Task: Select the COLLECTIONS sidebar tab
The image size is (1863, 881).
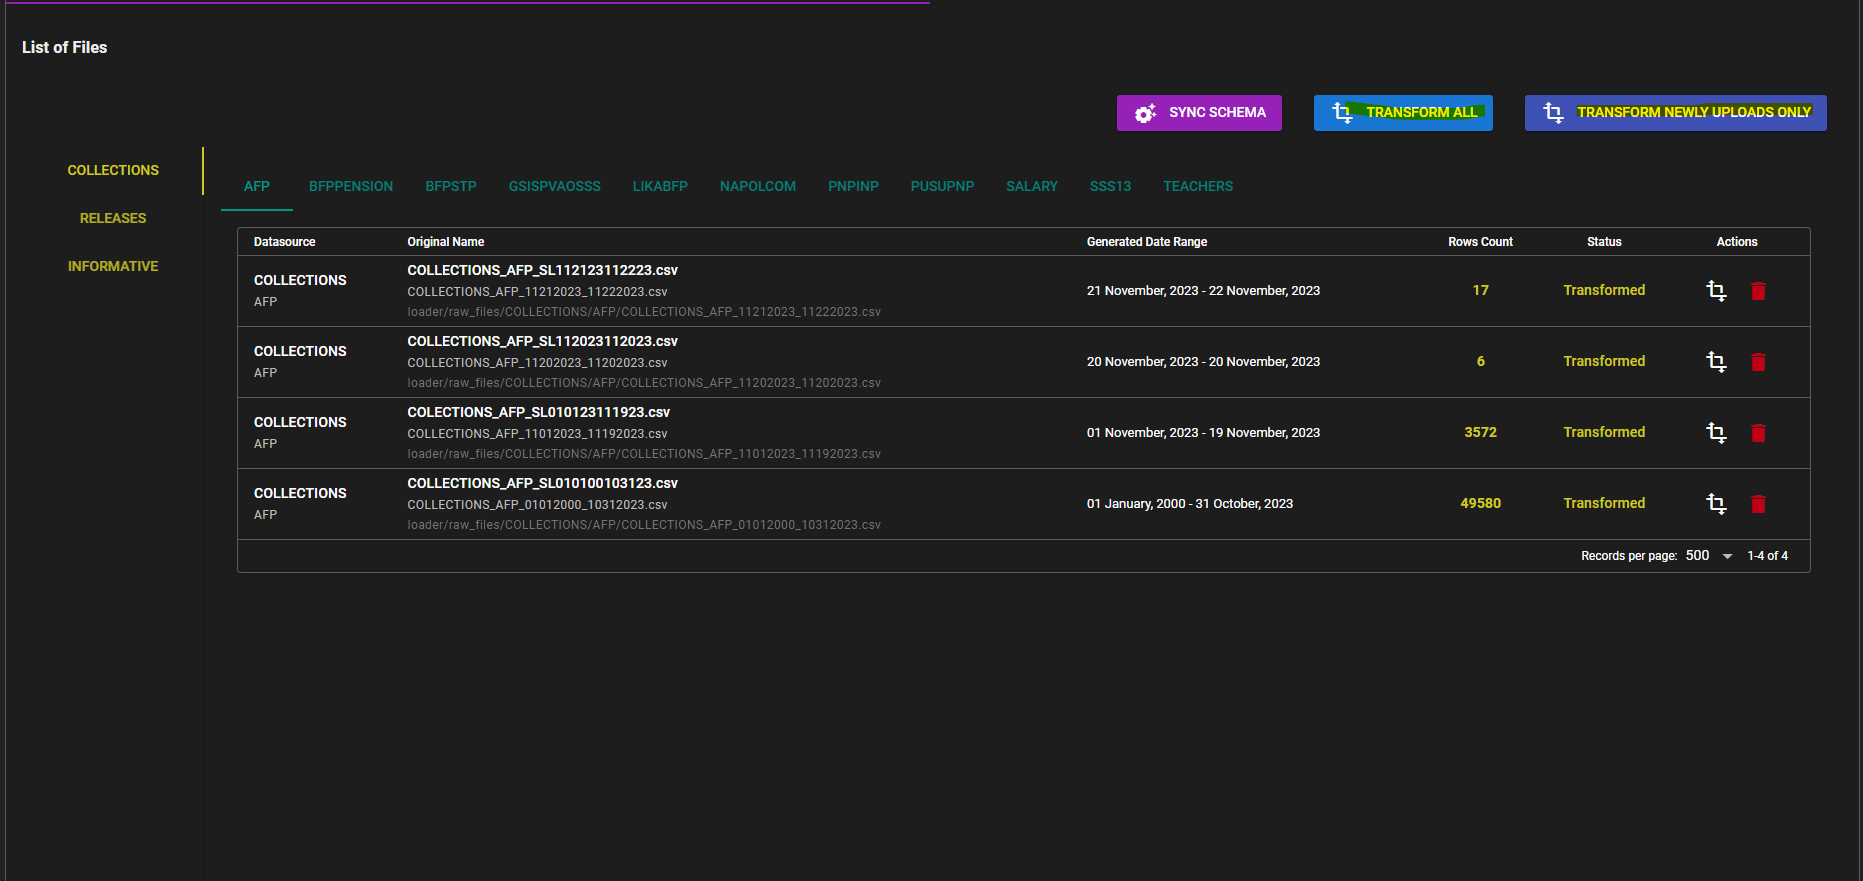Action: (x=113, y=171)
